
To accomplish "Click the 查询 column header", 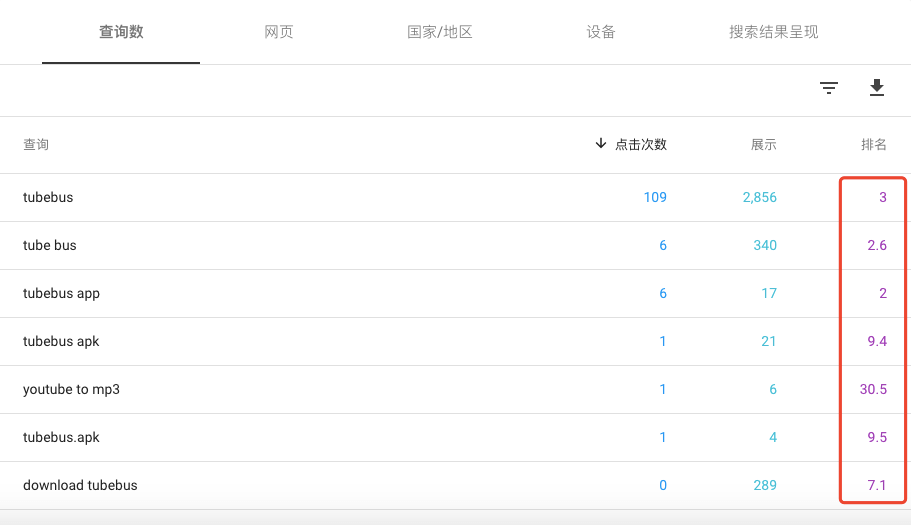I will (36, 144).
